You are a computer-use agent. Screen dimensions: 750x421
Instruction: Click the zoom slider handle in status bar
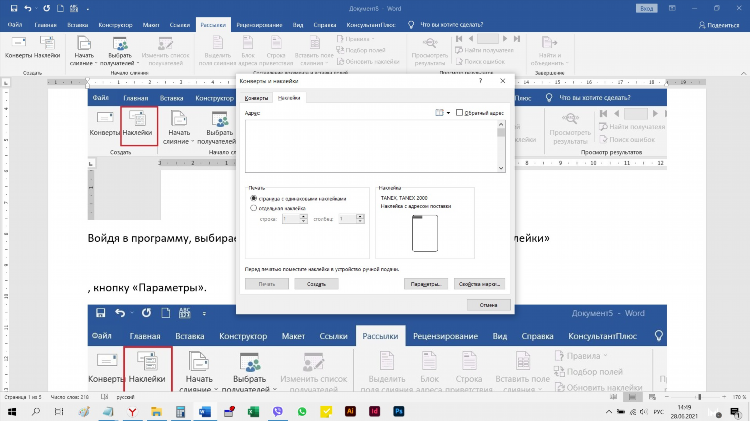point(699,397)
